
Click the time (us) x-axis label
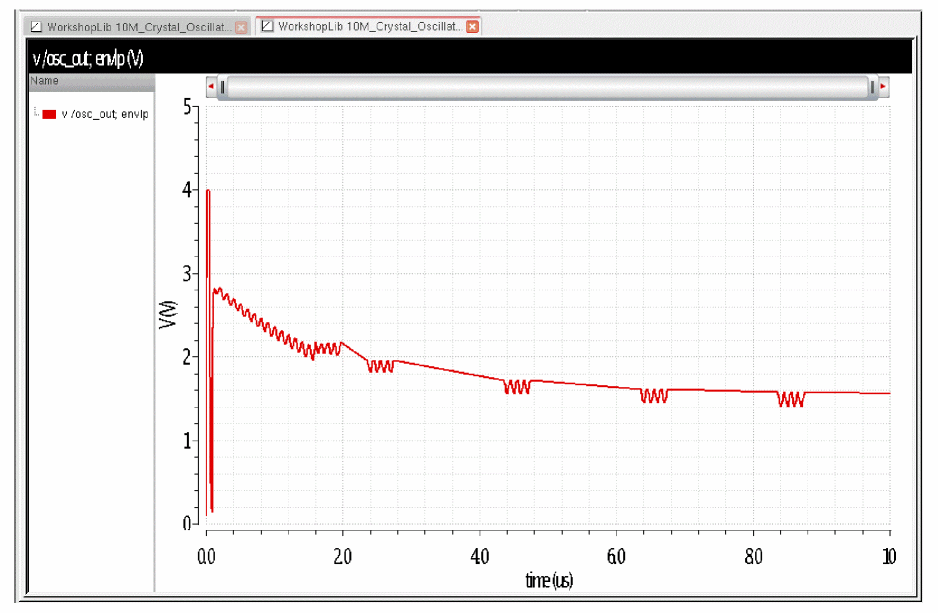coord(549,580)
